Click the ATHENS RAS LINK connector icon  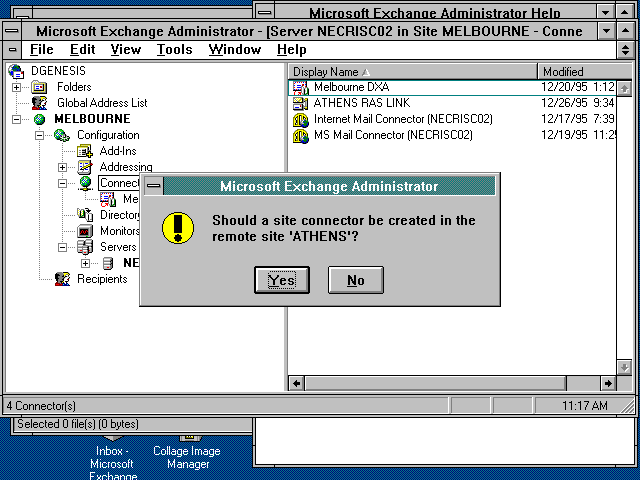pyautogui.click(x=300, y=103)
